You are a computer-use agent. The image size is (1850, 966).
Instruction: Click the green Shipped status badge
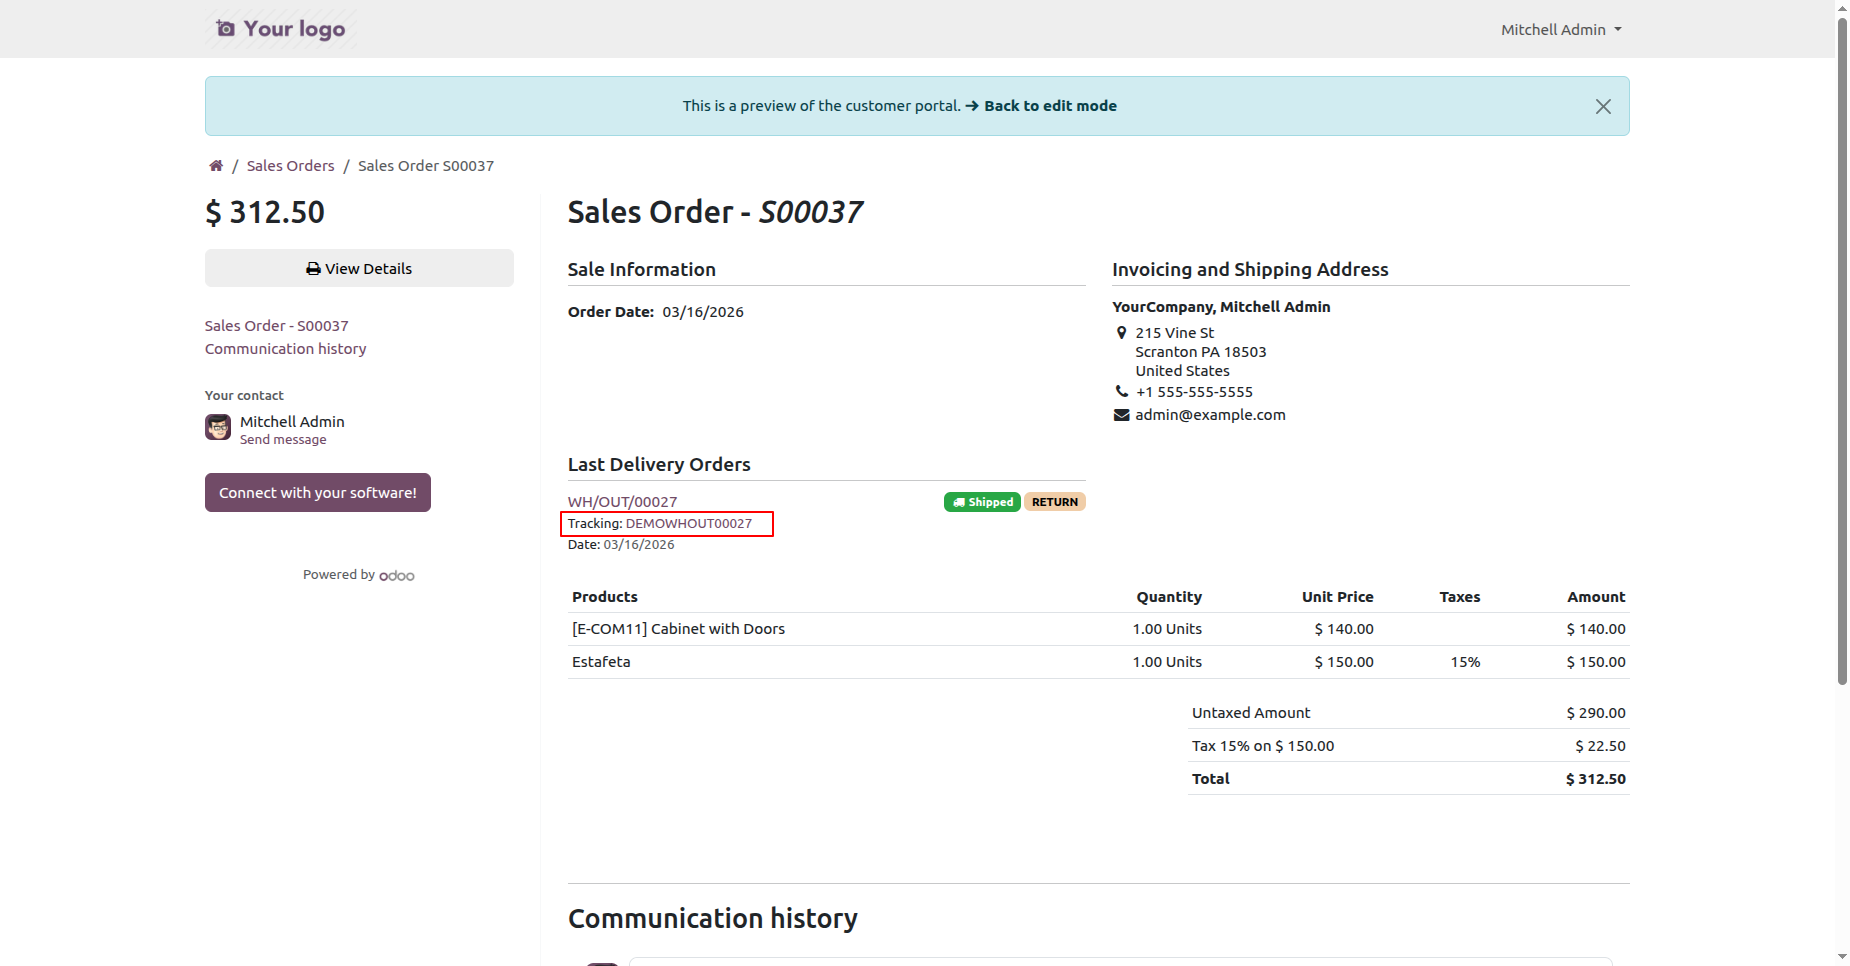pyautogui.click(x=982, y=502)
